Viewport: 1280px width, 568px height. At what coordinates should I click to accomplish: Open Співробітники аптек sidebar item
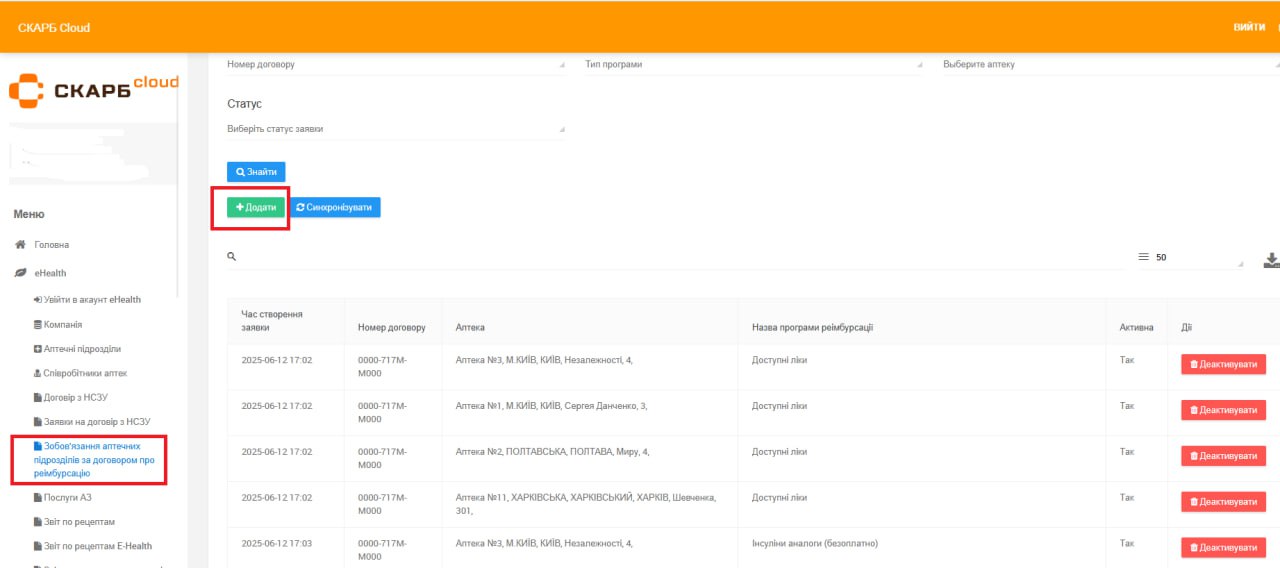point(85,373)
